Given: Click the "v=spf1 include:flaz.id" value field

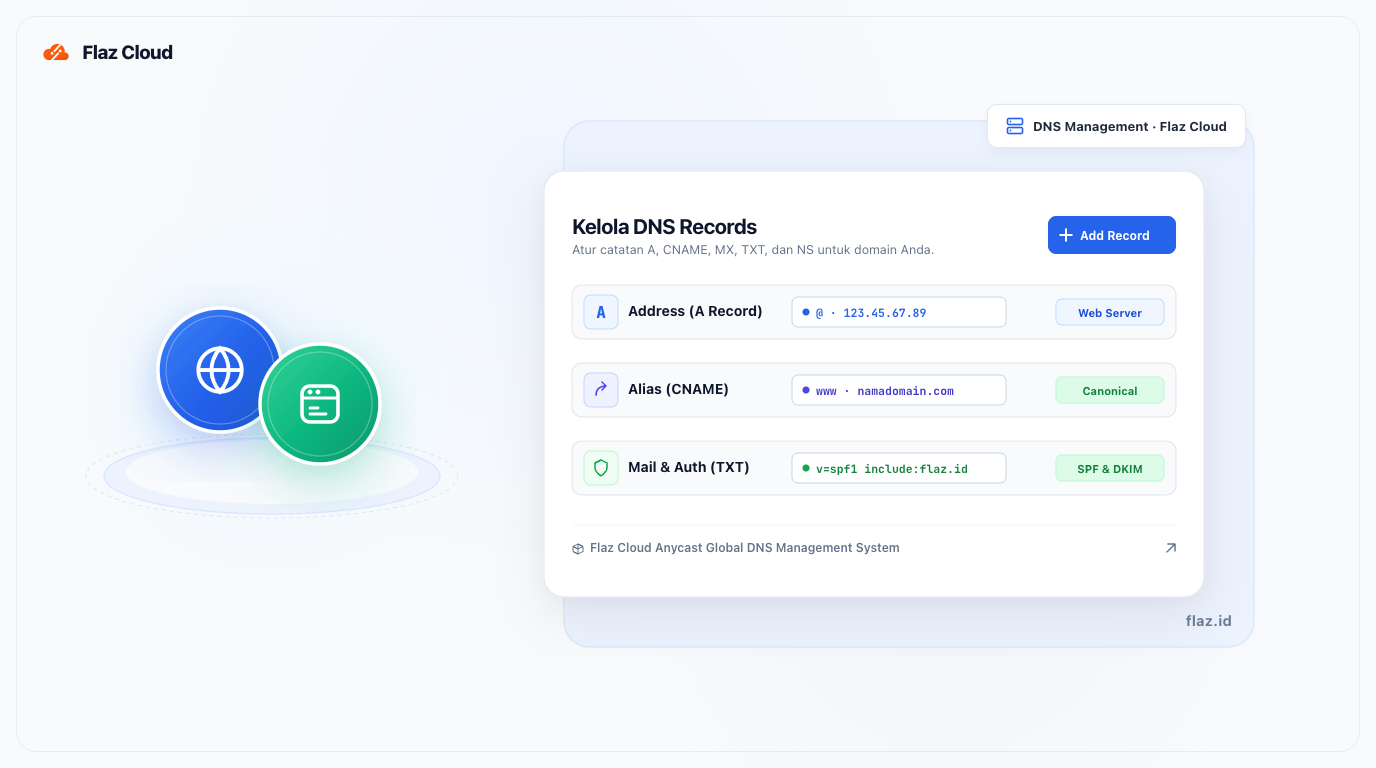Looking at the screenshot, I should tap(899, 468).
